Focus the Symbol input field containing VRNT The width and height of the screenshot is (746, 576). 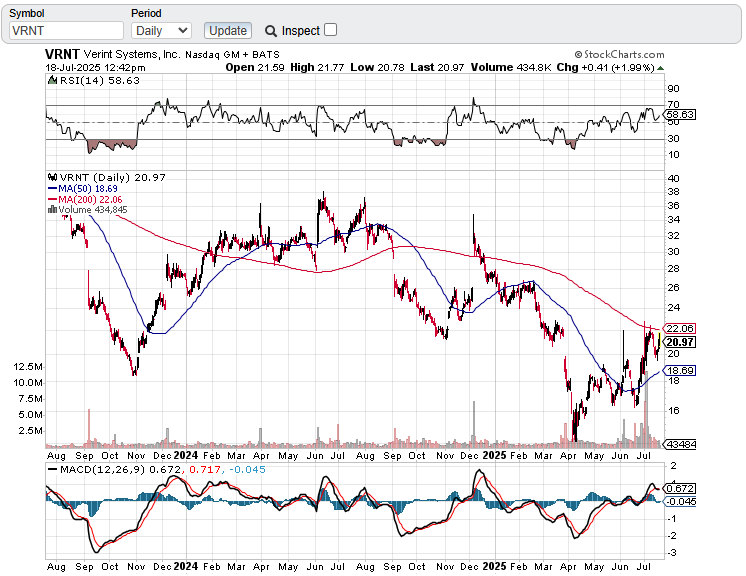pyautogui.click(x=64, y=31)
